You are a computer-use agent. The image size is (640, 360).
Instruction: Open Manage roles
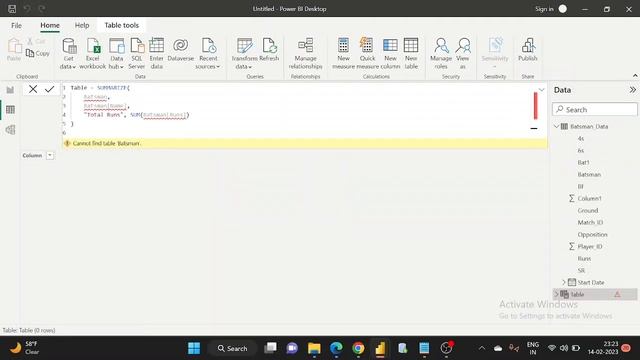click(x=441, y=53)
